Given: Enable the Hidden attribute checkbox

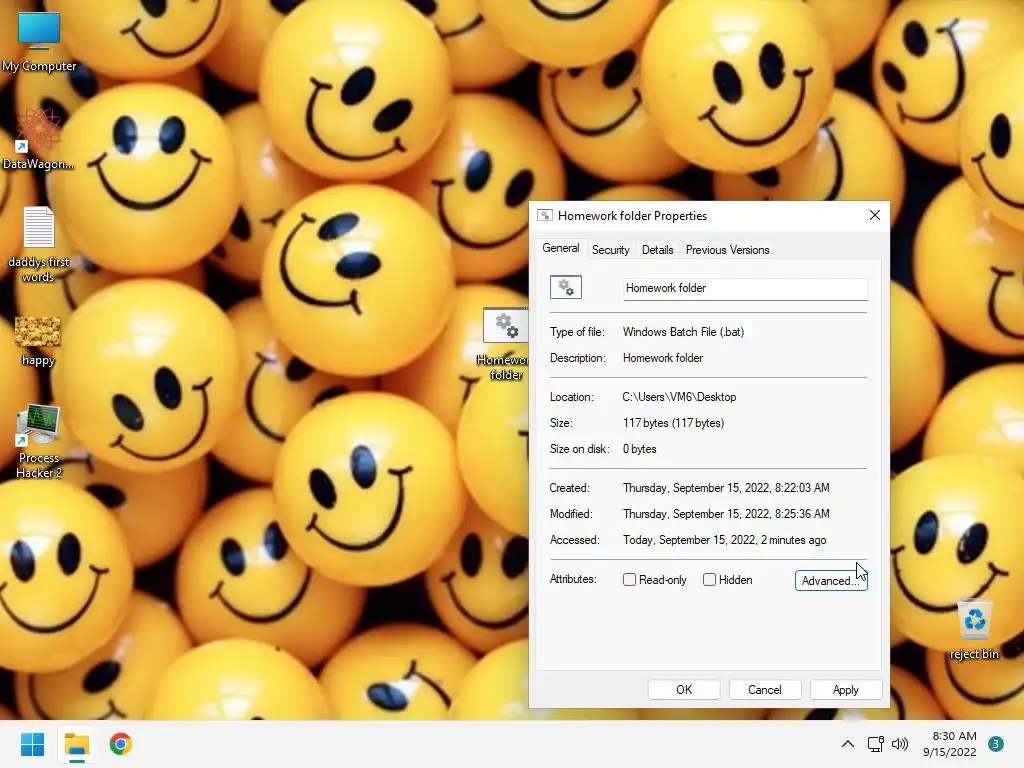Looking at the screenshot, I should click(x=709, y=580).
